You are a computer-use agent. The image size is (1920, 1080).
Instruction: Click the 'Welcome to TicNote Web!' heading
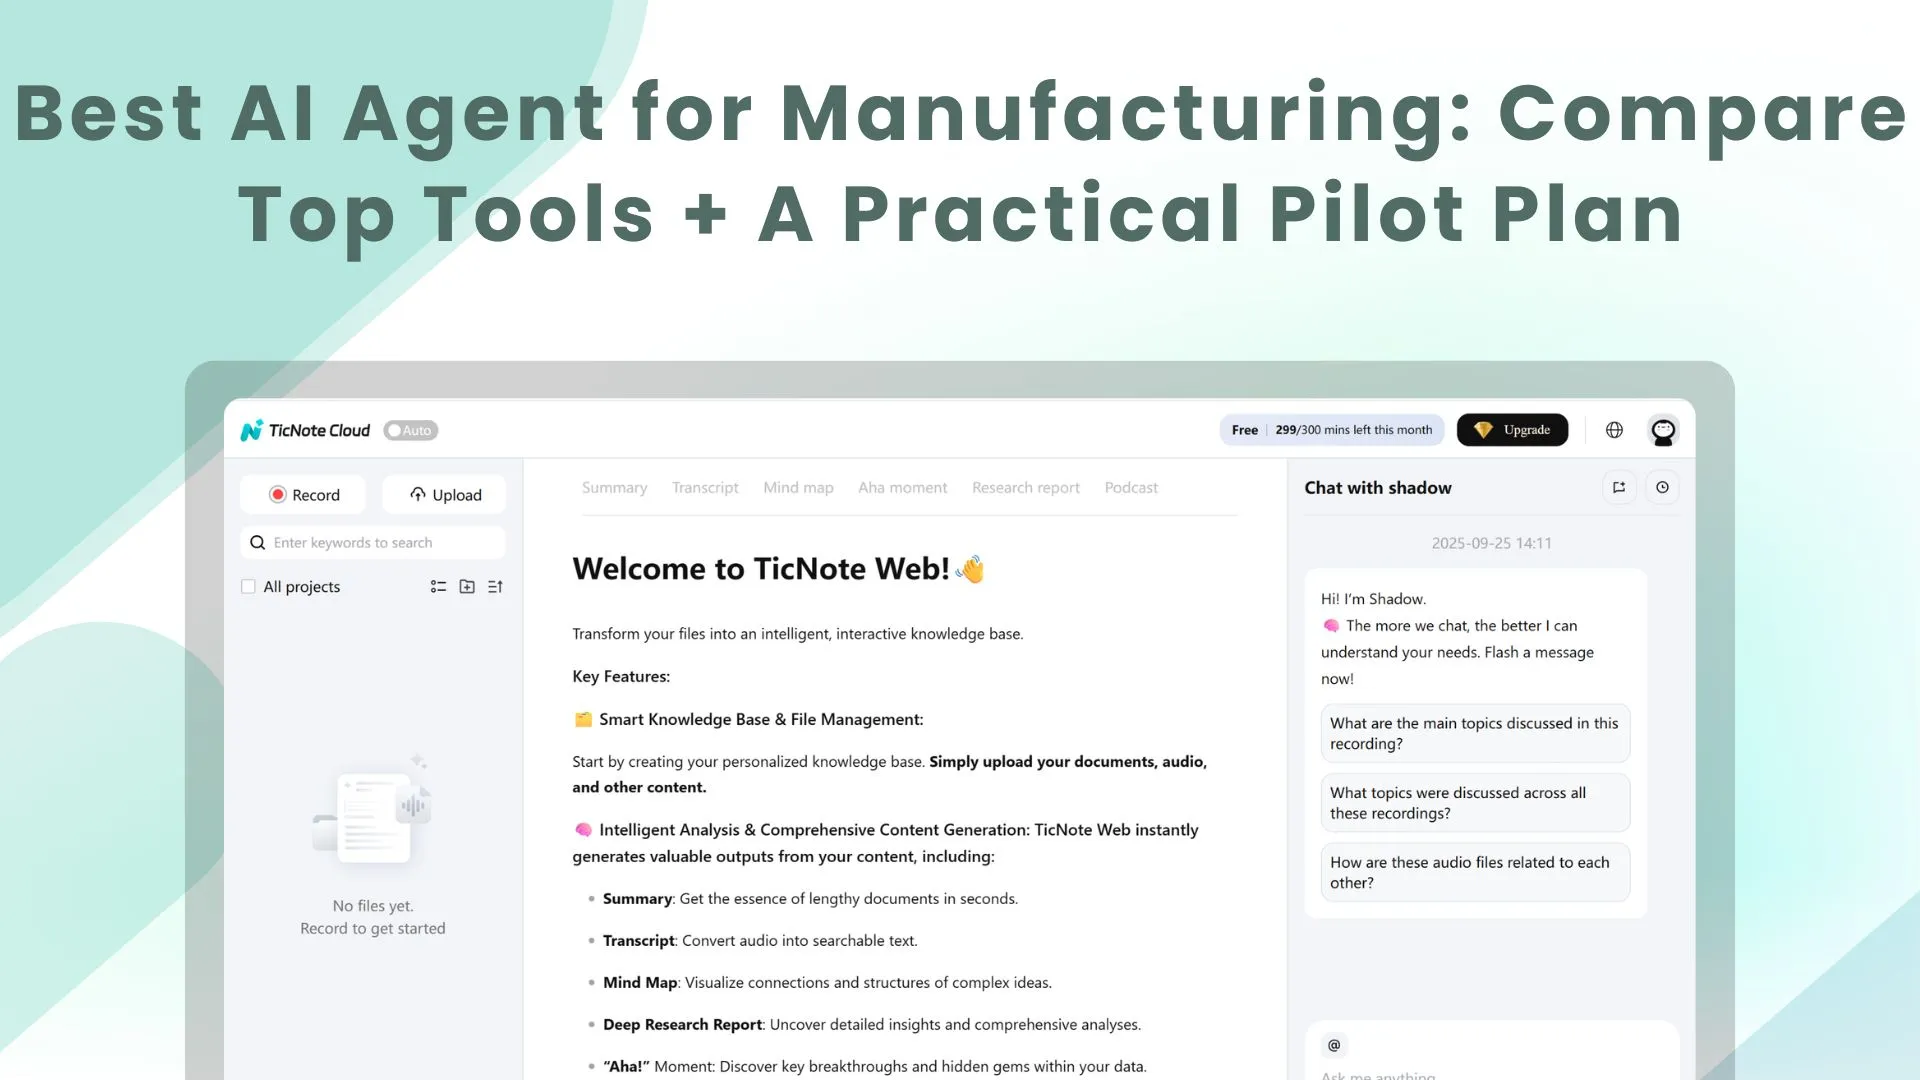(x=779, y=569)
